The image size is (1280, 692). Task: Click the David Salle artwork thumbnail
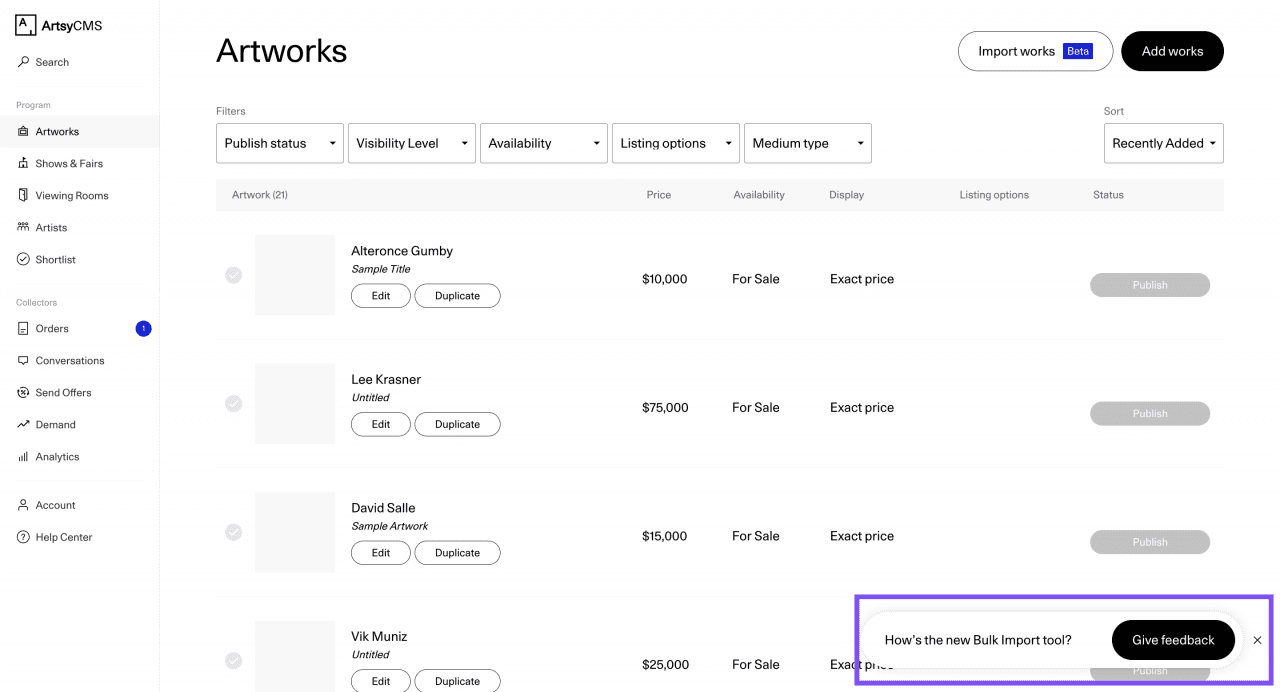pos(295,532)
